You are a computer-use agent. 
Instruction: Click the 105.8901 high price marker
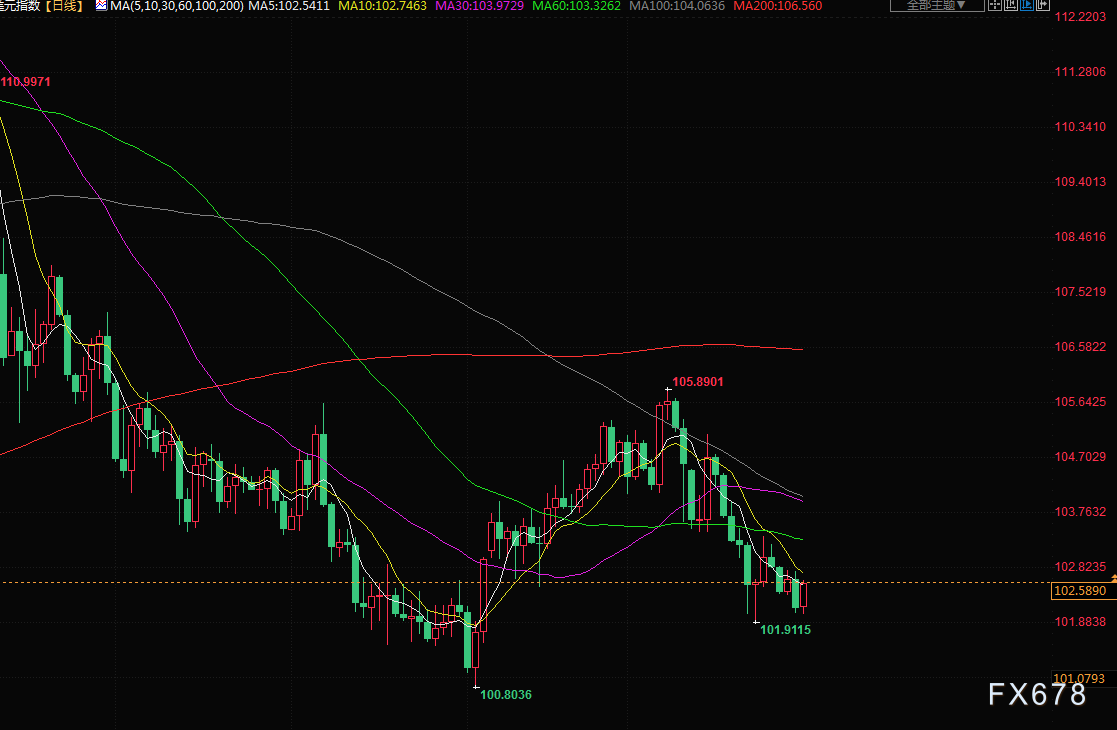pos(697,382)
